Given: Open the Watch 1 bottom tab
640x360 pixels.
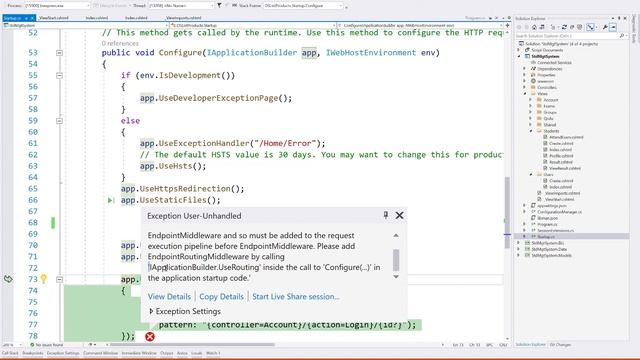Looking at the screenshot, I should coord(213,353).
